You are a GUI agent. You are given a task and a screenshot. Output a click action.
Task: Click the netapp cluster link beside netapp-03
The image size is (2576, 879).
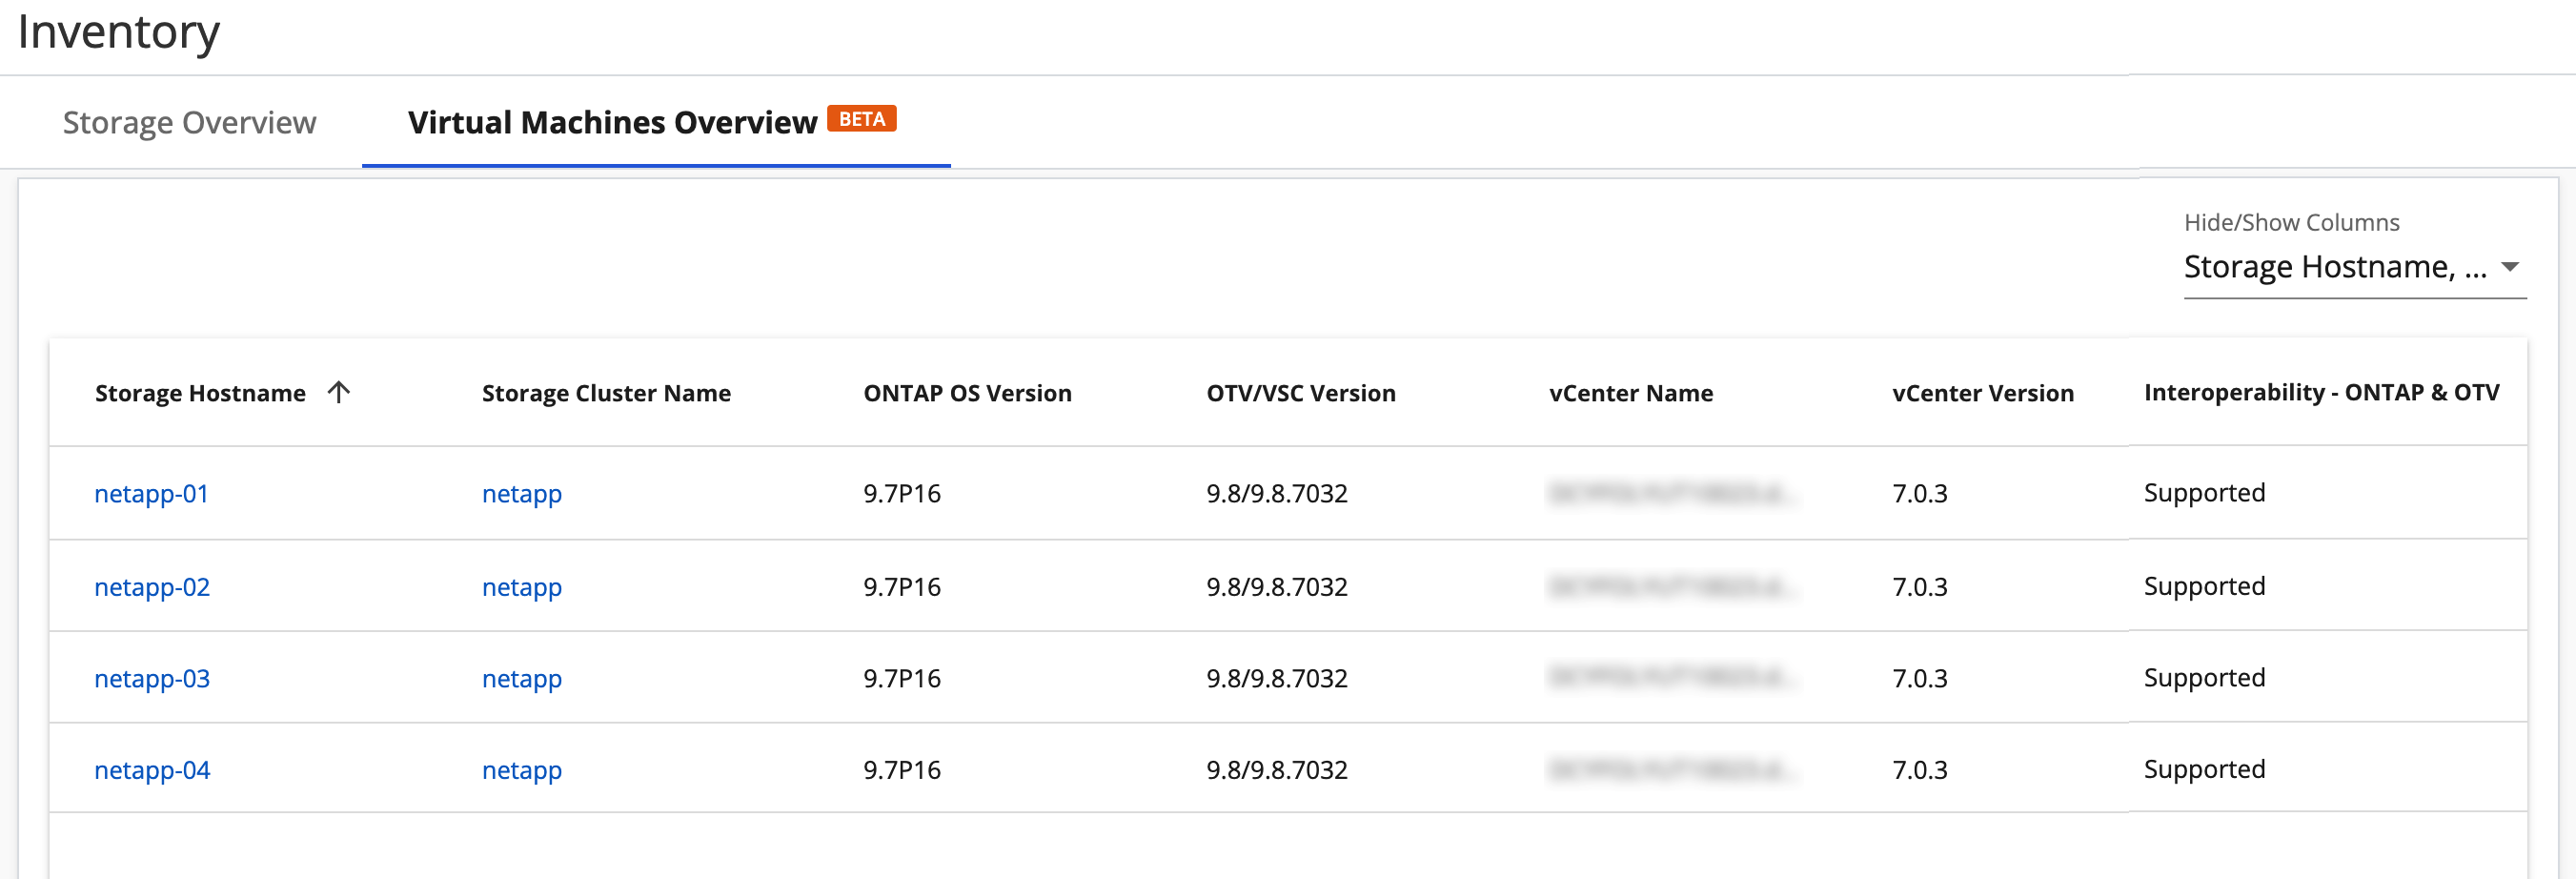(521, 678)
